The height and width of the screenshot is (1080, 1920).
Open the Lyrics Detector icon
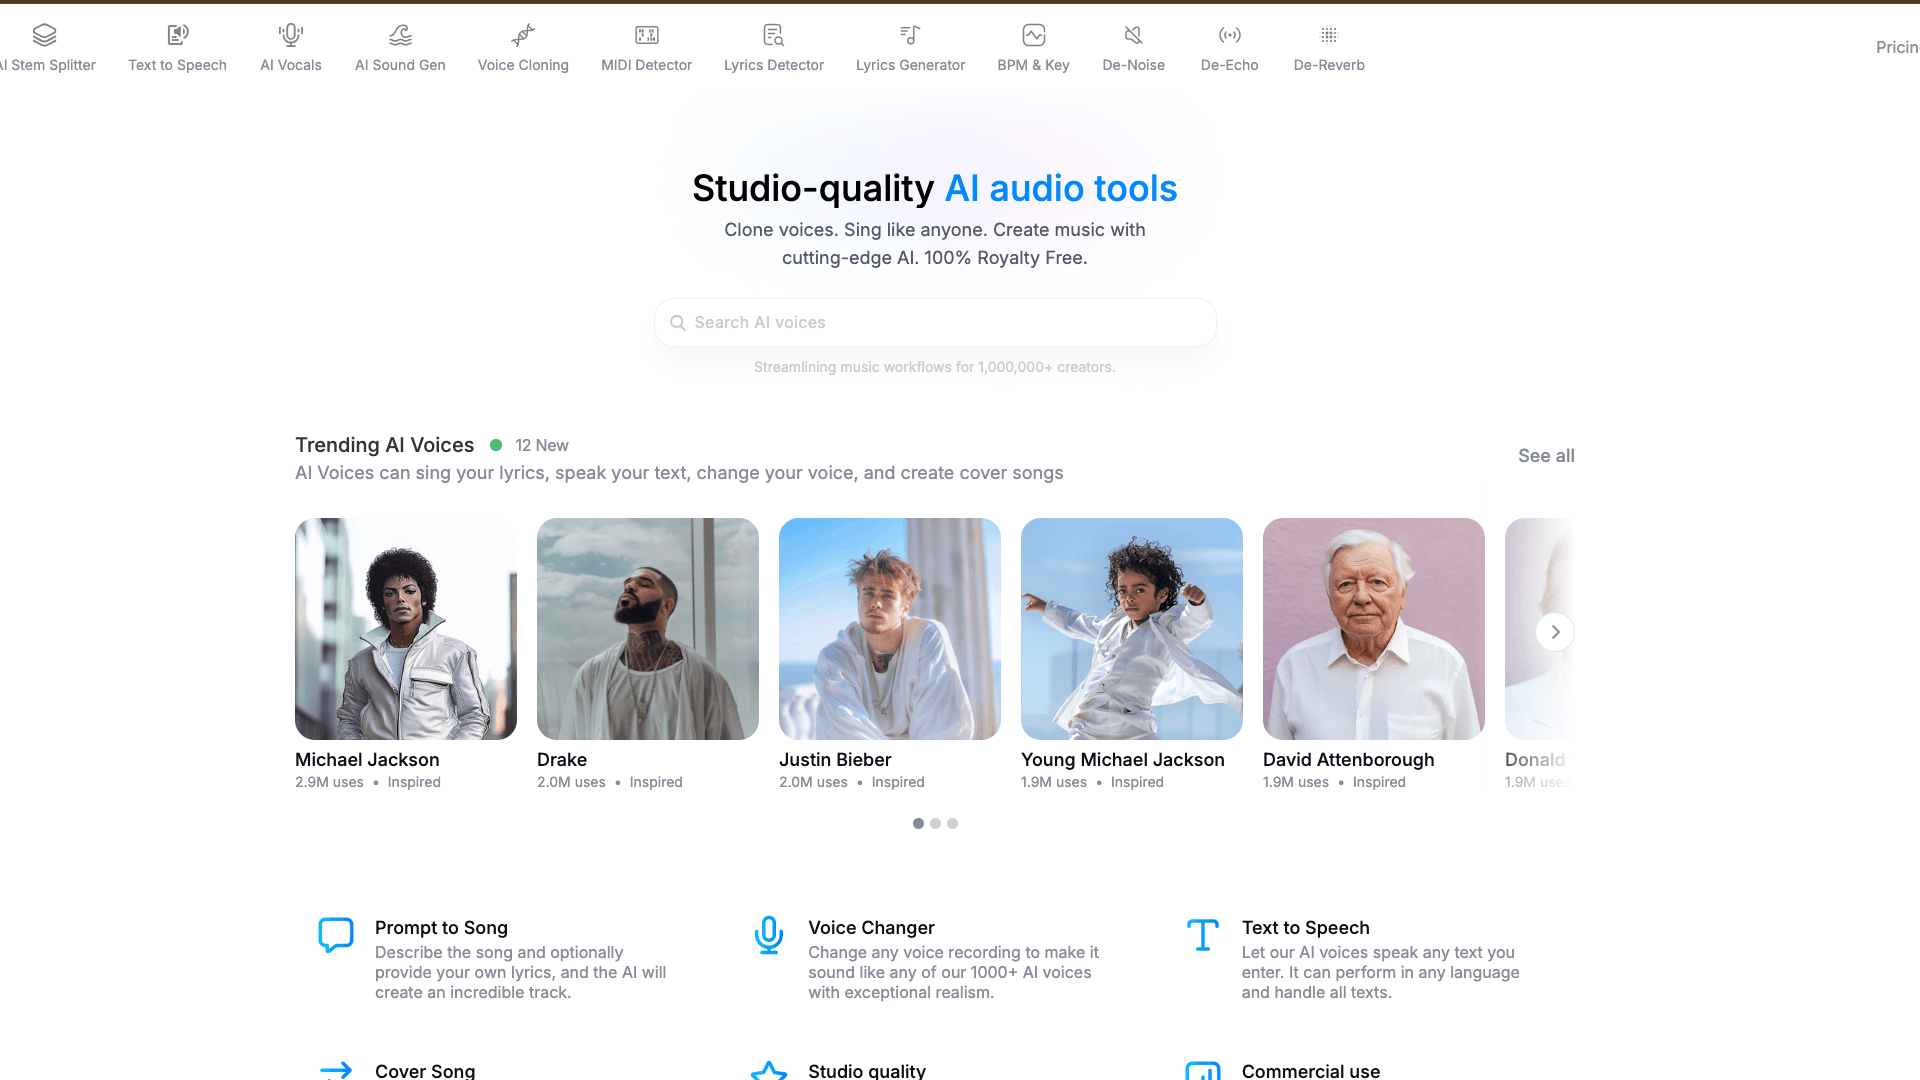pyautogui.click(x=773, y=36)
